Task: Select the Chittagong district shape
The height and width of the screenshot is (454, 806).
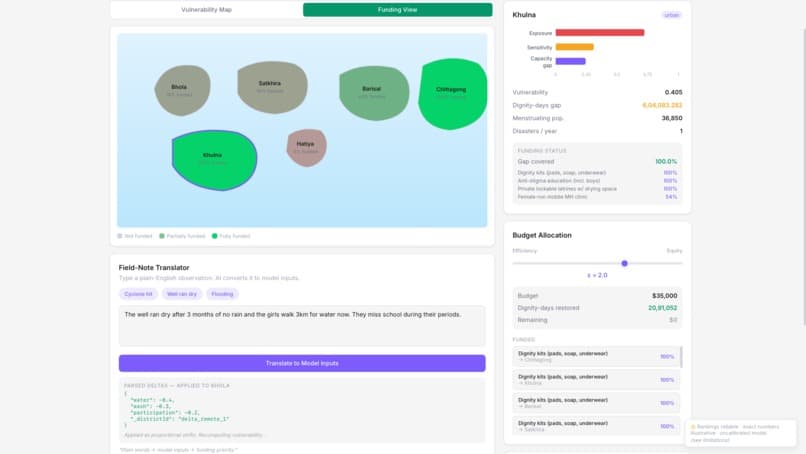Action: tap(452, 94)
